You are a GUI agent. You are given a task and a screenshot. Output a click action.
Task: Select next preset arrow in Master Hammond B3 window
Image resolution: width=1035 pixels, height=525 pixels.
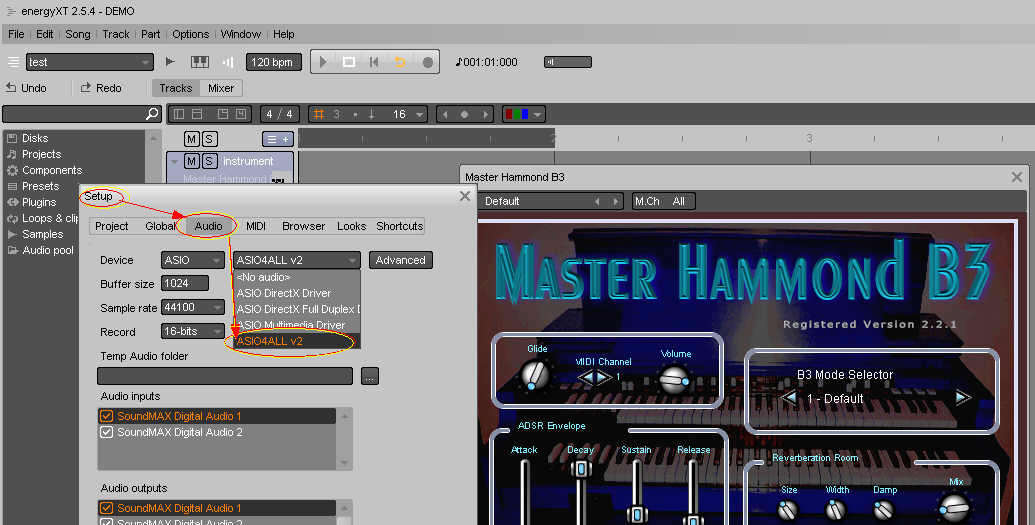[615, 201]
